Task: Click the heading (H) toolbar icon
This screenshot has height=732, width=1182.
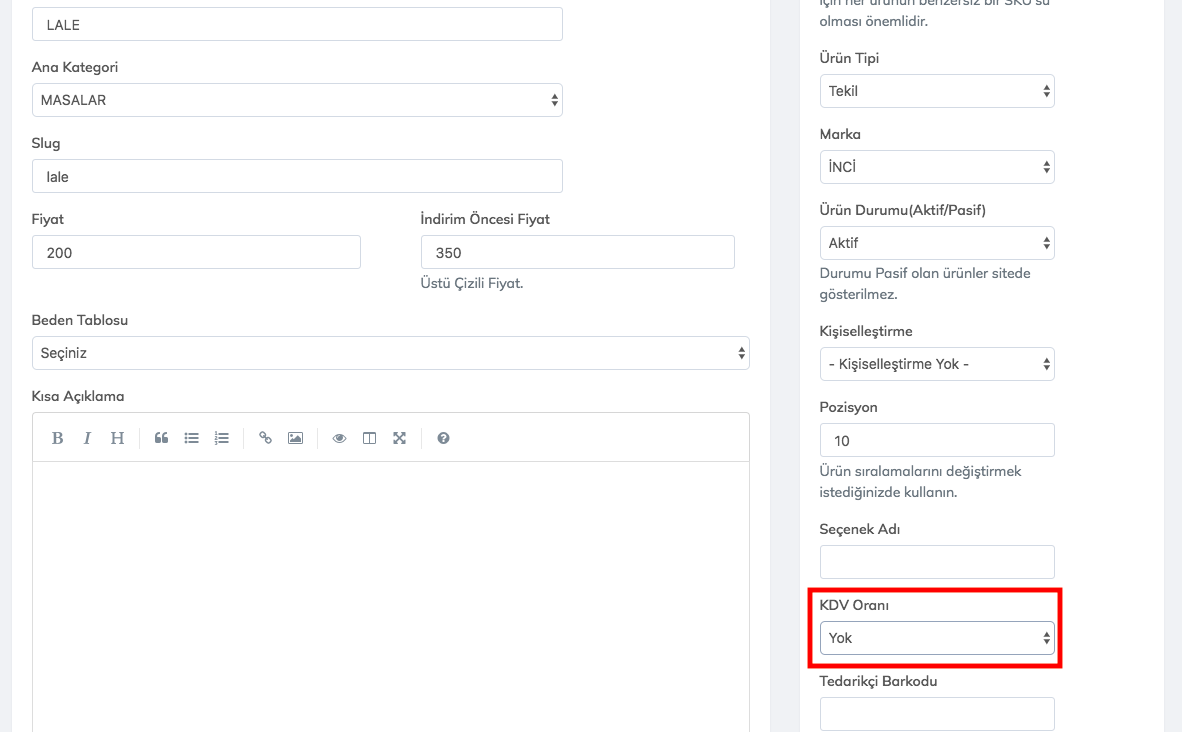Action: tap(117, 438)
